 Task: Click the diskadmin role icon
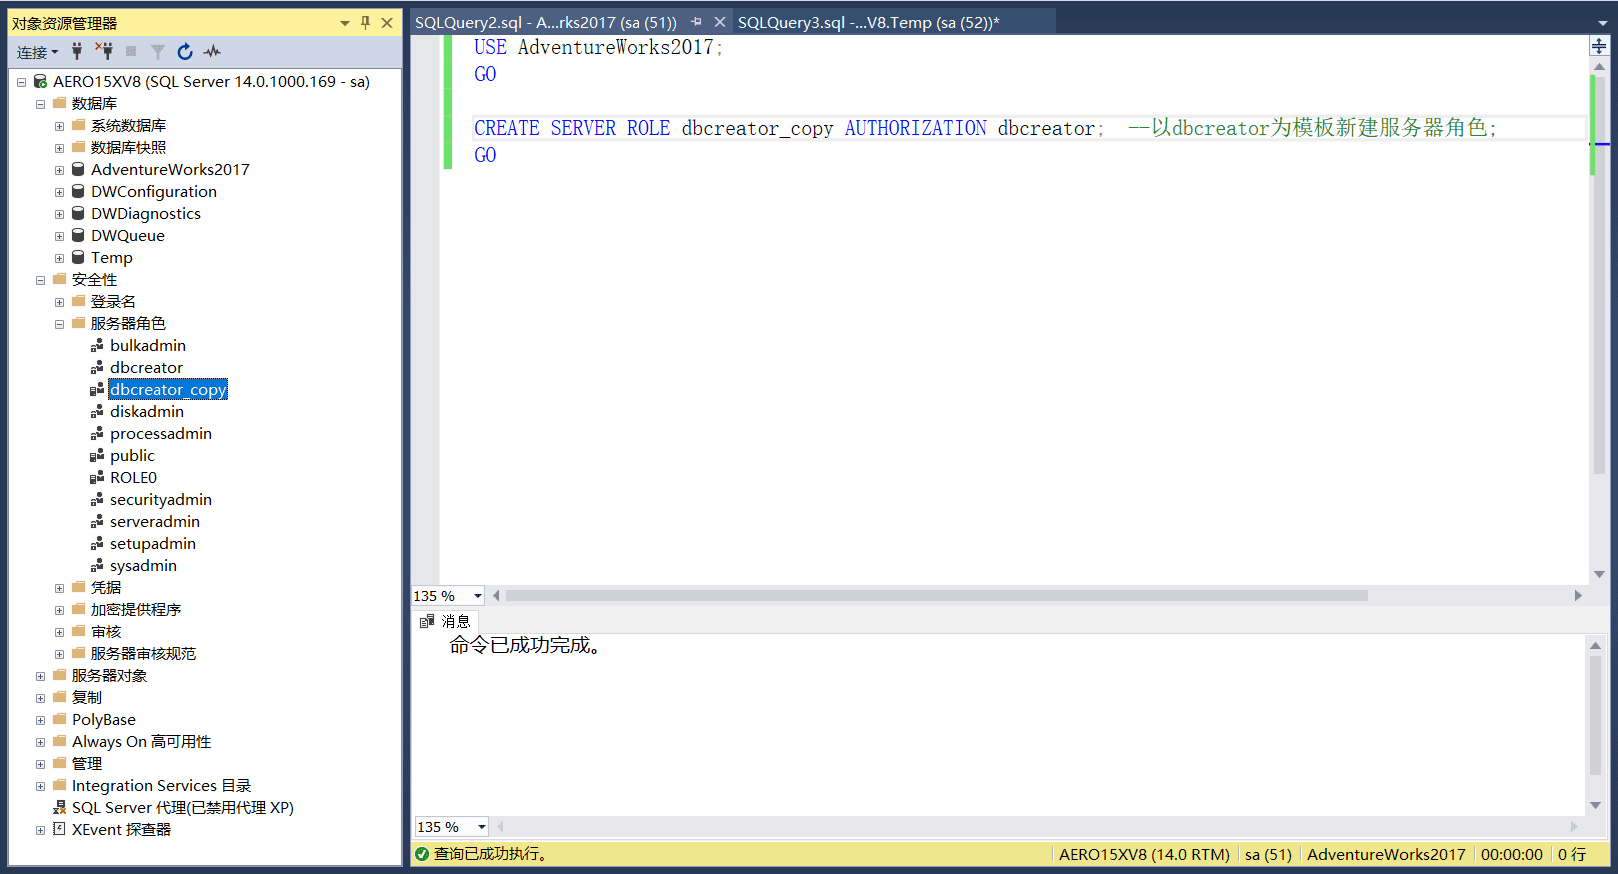pos(97,411)
